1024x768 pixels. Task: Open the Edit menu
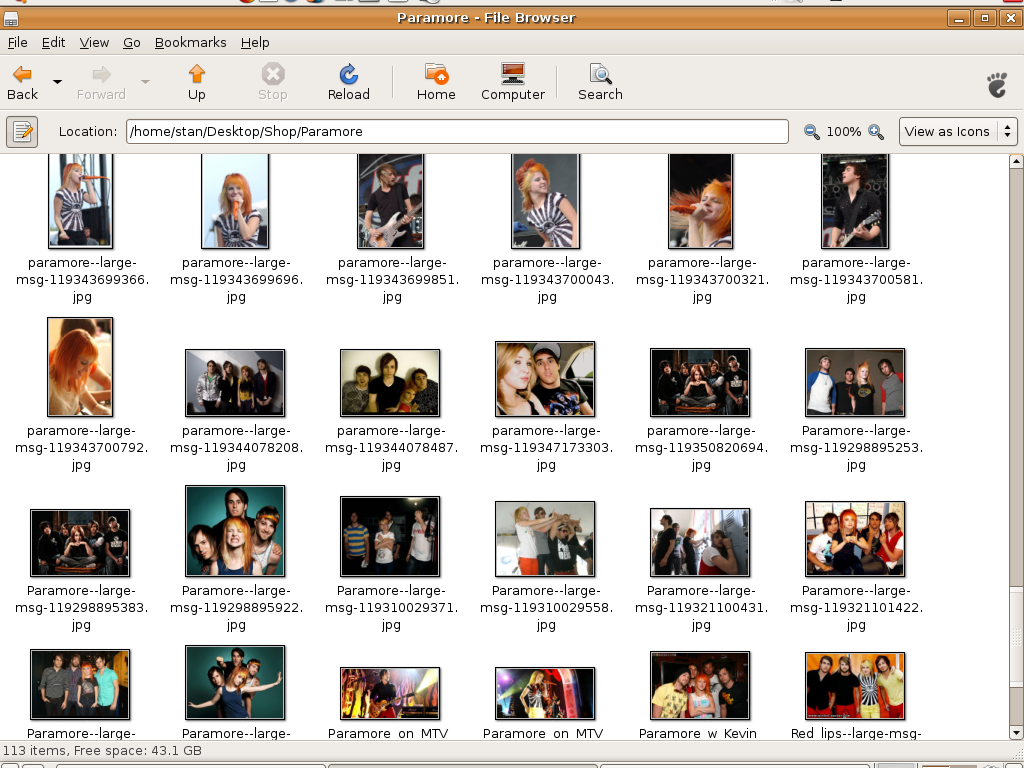pyautogui.click(x=53, y=42)
